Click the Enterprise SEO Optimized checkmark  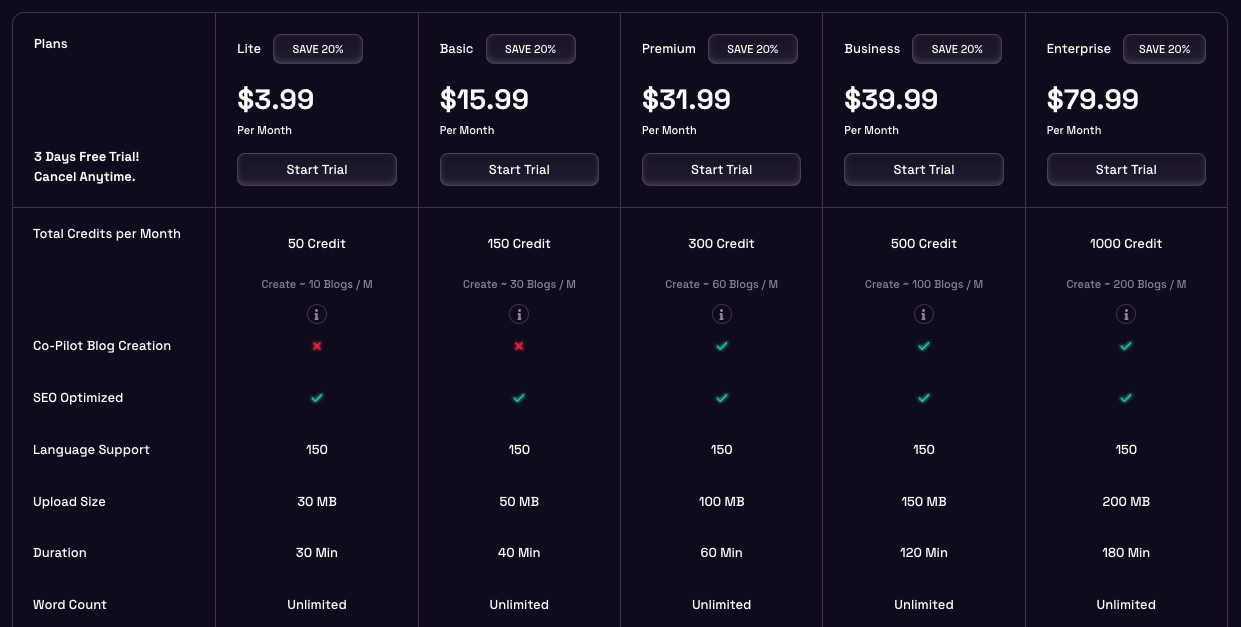(x=1126, y=398)
